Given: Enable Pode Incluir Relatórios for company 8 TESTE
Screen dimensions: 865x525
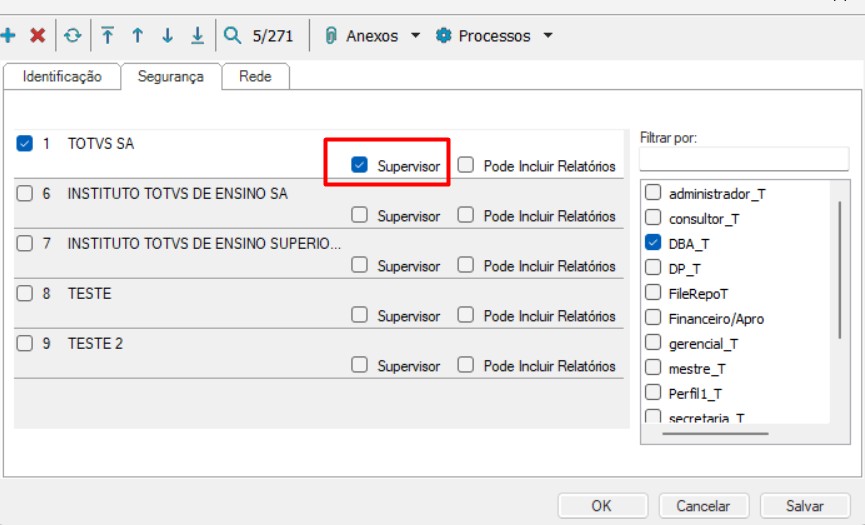Looking at the screenshot, I should (x=466, y=314).
